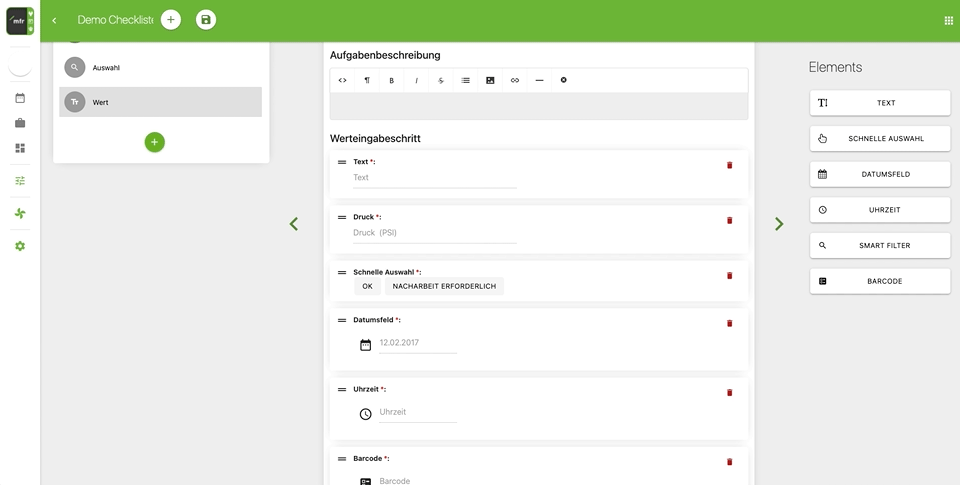The width and height of the screenshot is (960, 485).
Task: Click drag handle of Barcode row
Action: [342, 459]
